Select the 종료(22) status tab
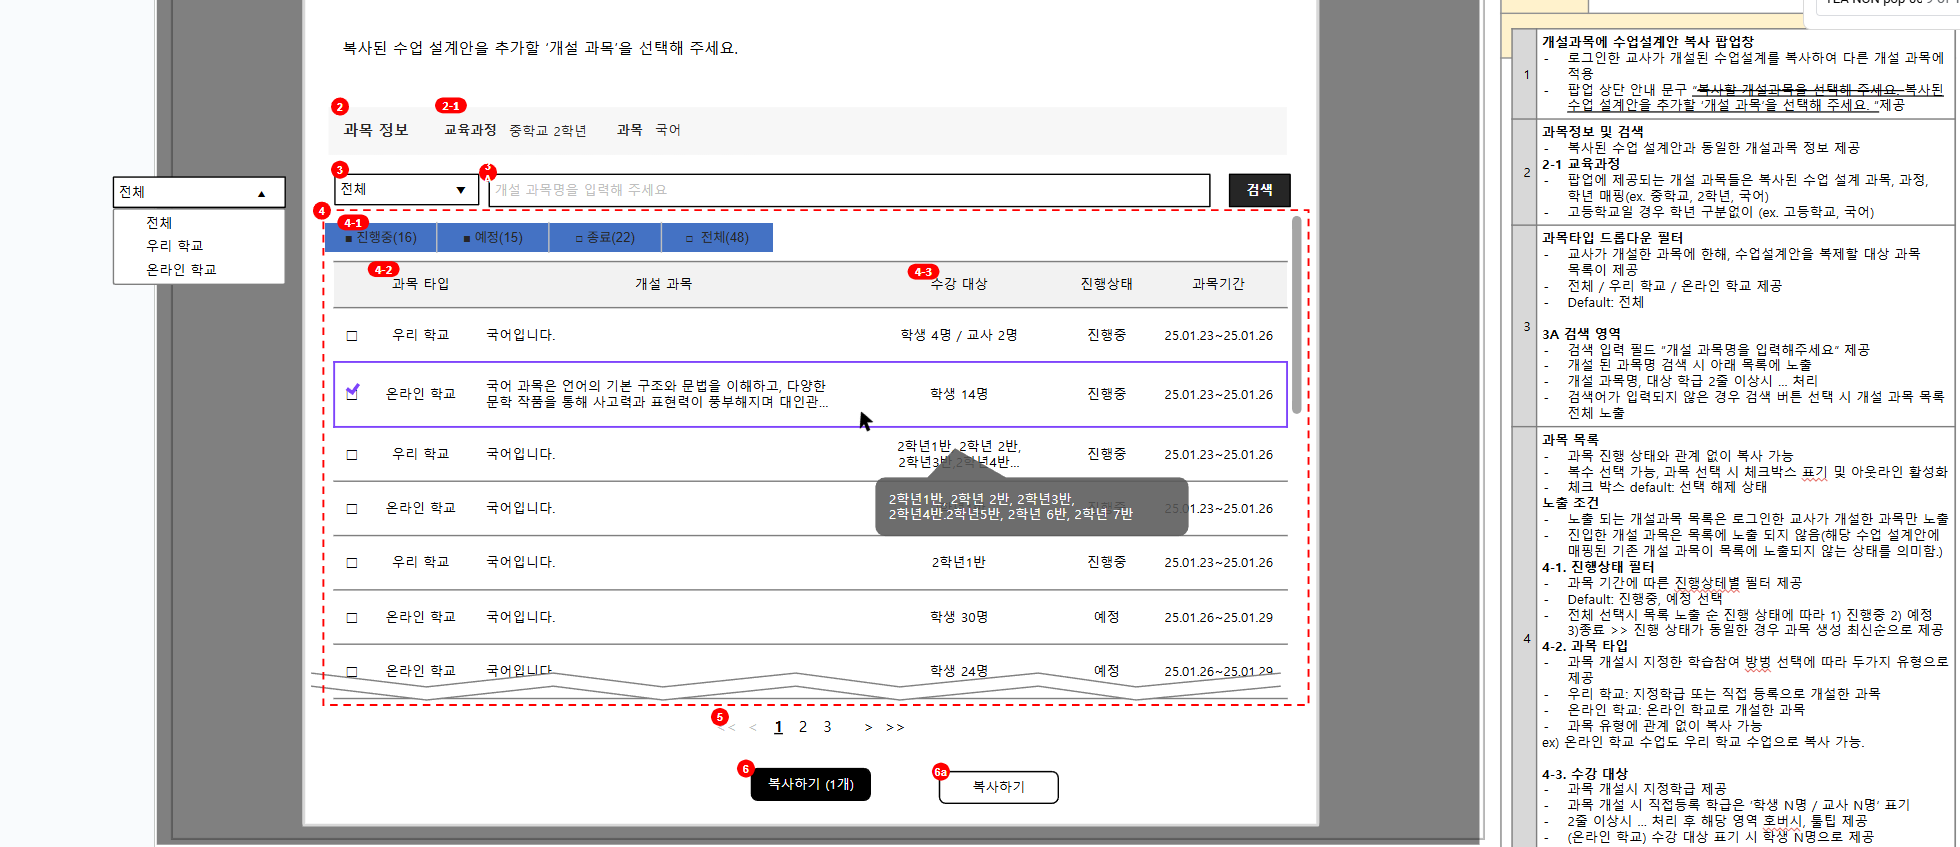The height and width of the screenshot is (847, 1960). [x=605, y=238]
